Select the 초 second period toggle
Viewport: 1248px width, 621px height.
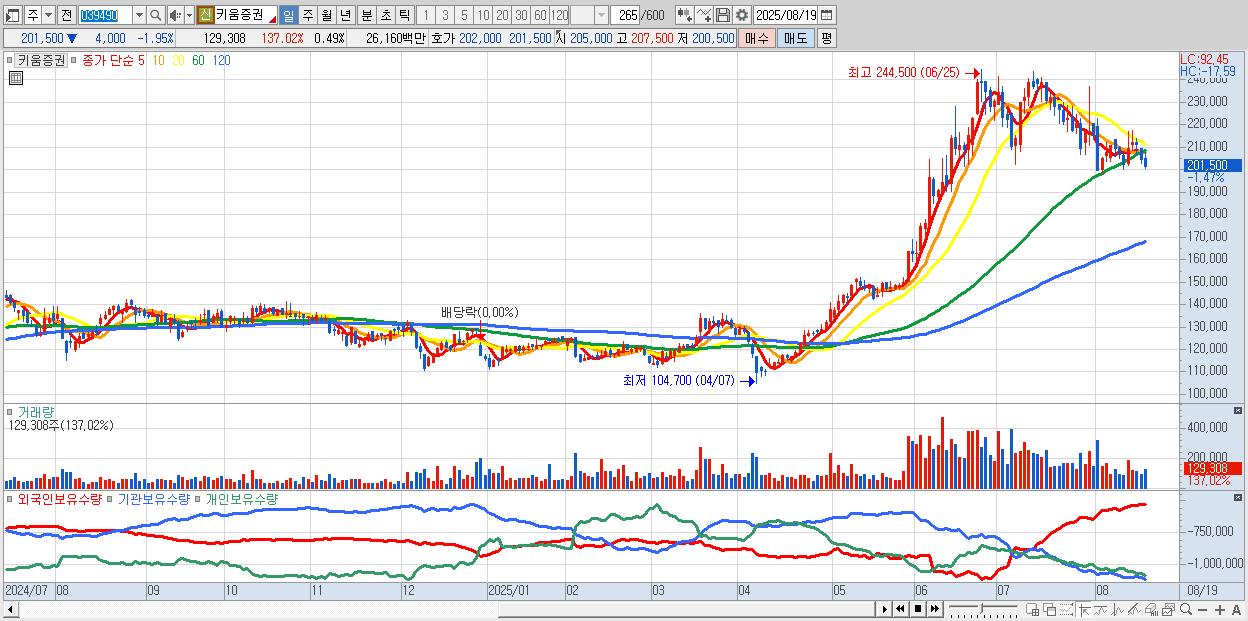(386, 15)
